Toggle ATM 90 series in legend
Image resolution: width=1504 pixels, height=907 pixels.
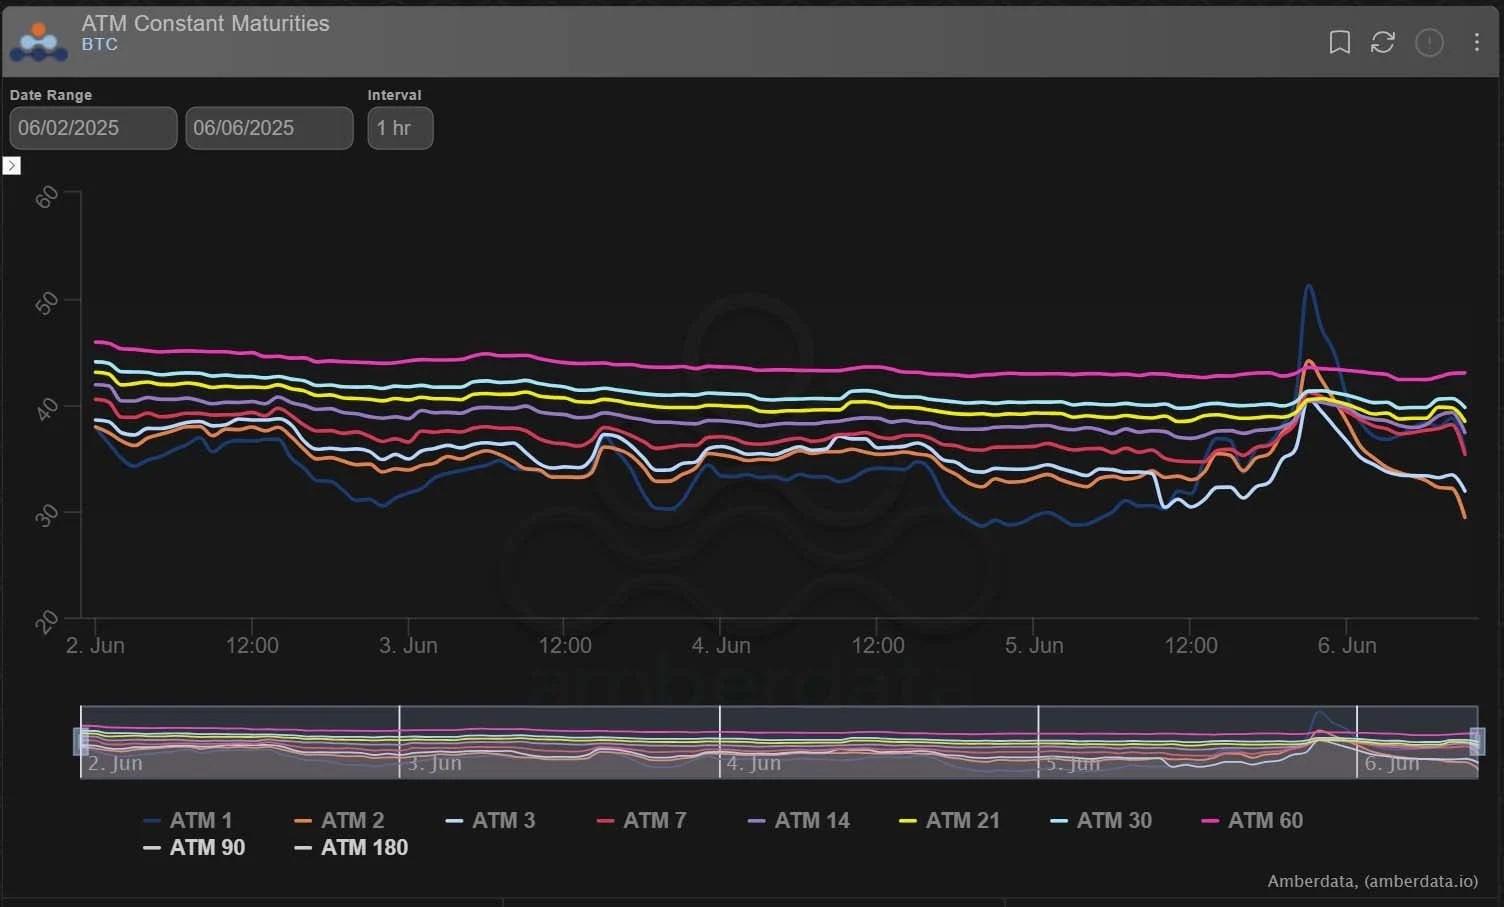pyautogui.click(x=195, y=847)
